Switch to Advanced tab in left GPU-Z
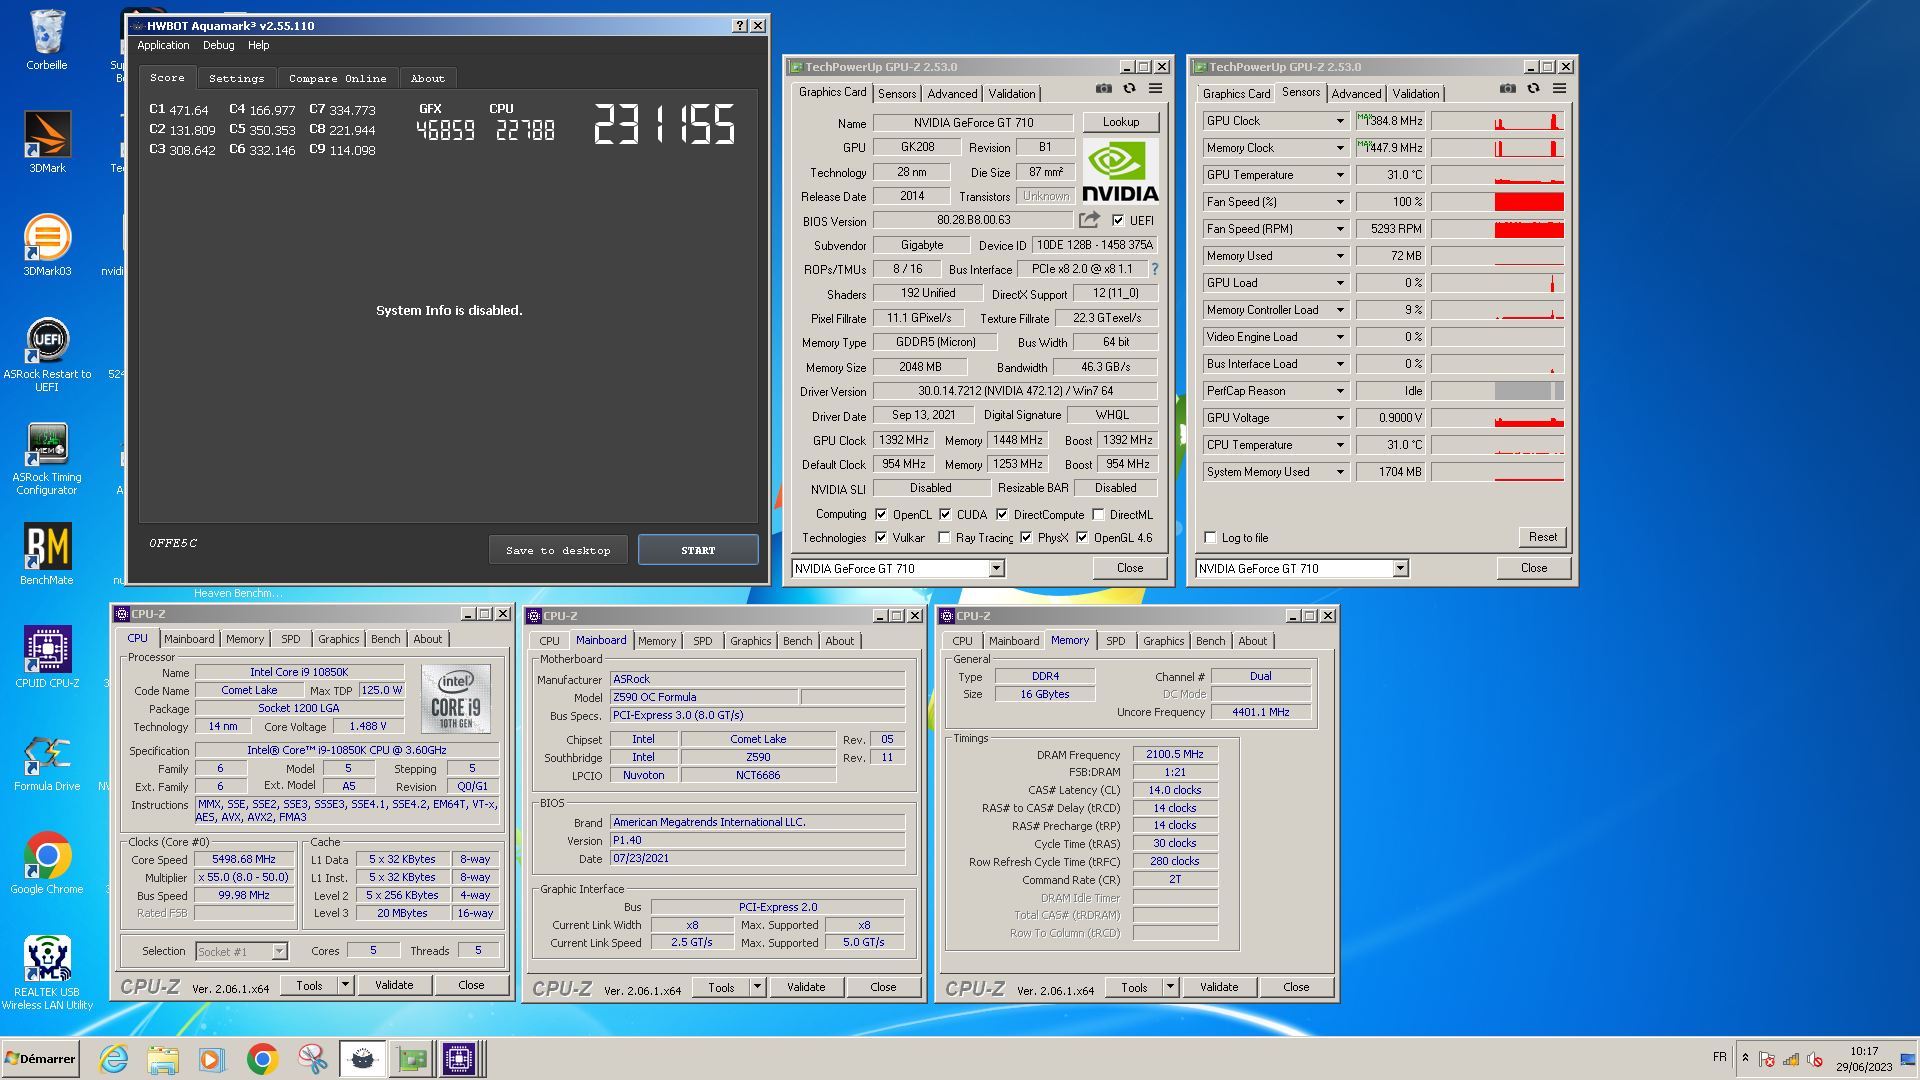 952,94
